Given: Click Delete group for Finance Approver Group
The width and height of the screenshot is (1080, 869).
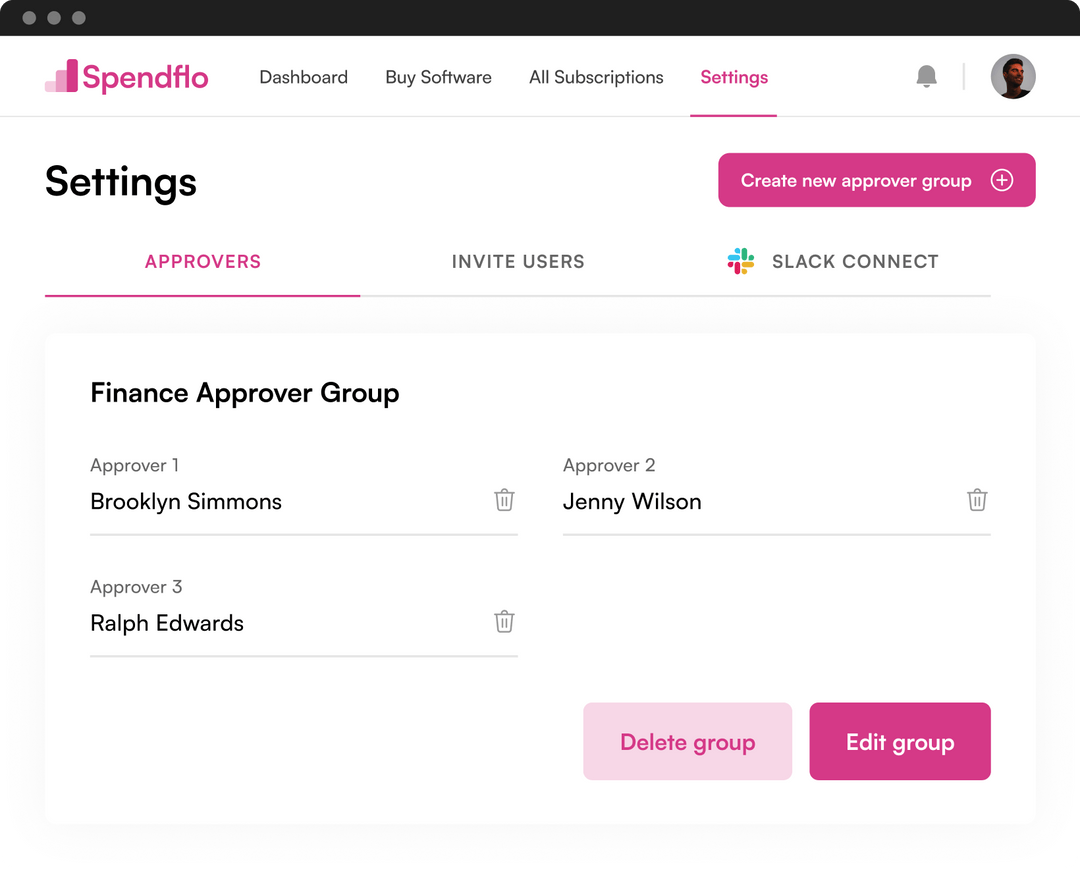Looking at the screenshot, I should pos(687,741).
